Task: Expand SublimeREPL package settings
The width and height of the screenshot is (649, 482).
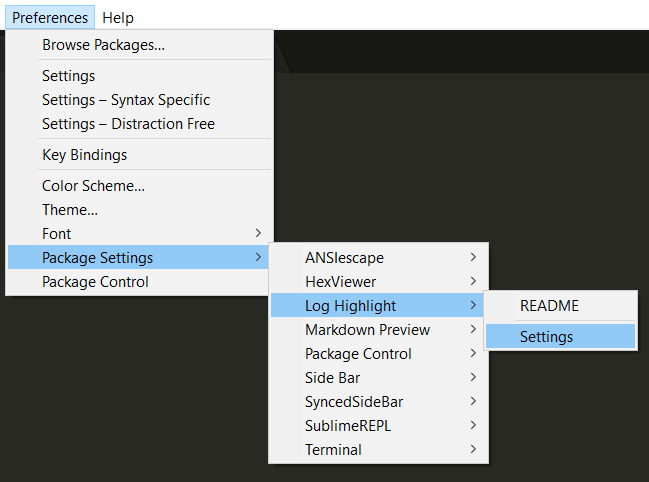Action: click(379, 425)
